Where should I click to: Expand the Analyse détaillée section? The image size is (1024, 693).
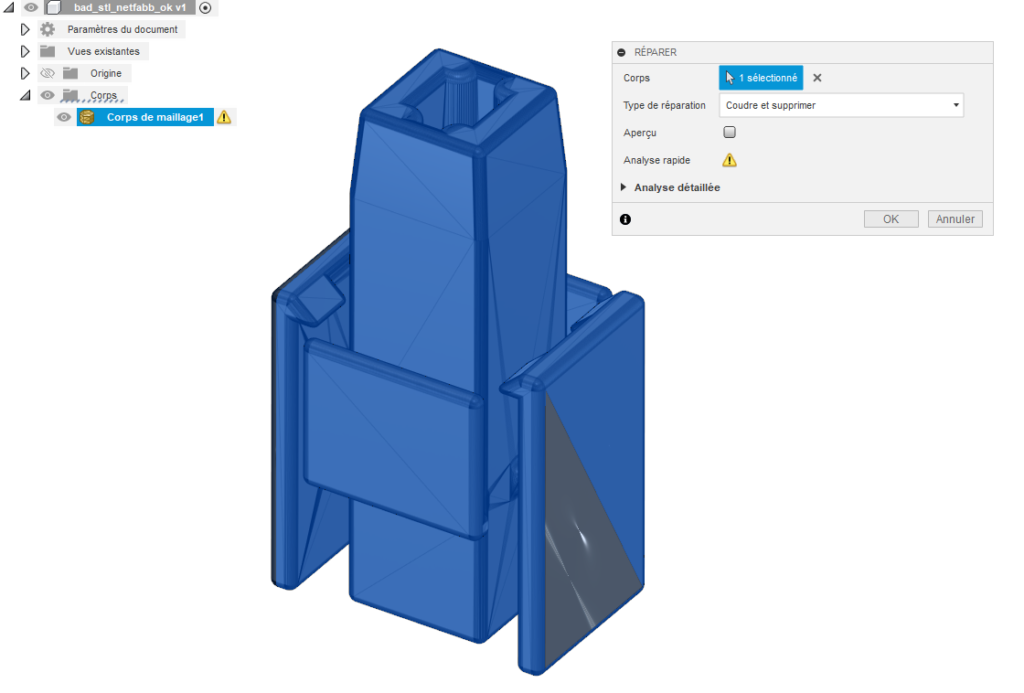pos(624,187)
